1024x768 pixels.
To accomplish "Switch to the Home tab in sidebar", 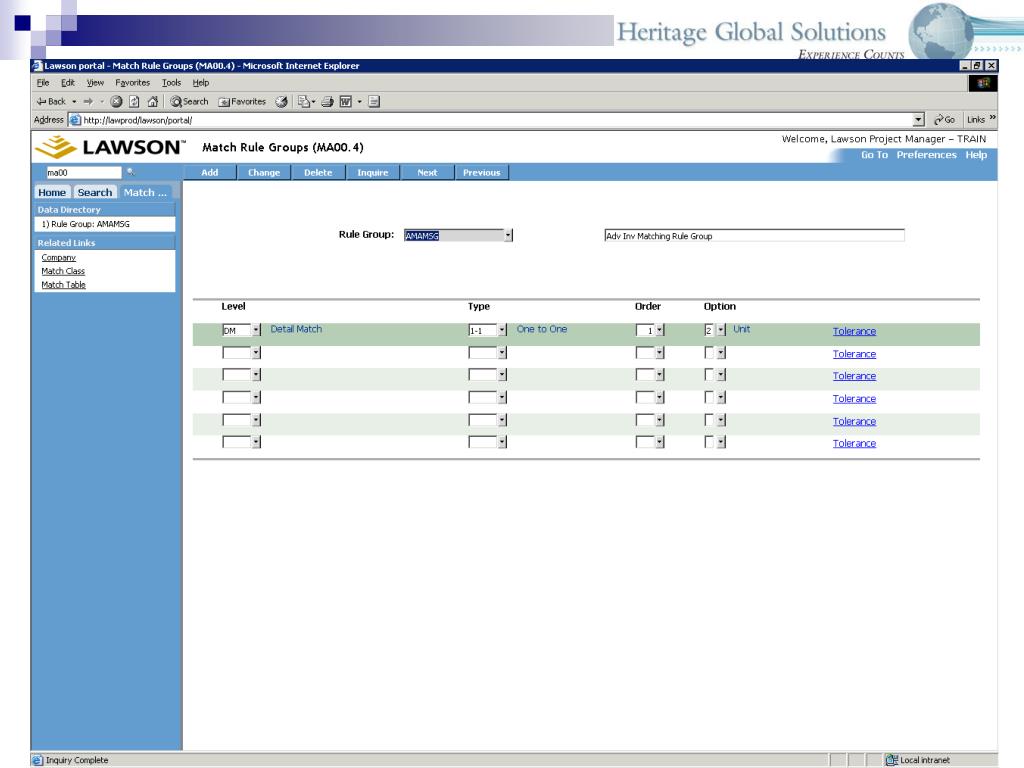I will (x=52, y=192).
